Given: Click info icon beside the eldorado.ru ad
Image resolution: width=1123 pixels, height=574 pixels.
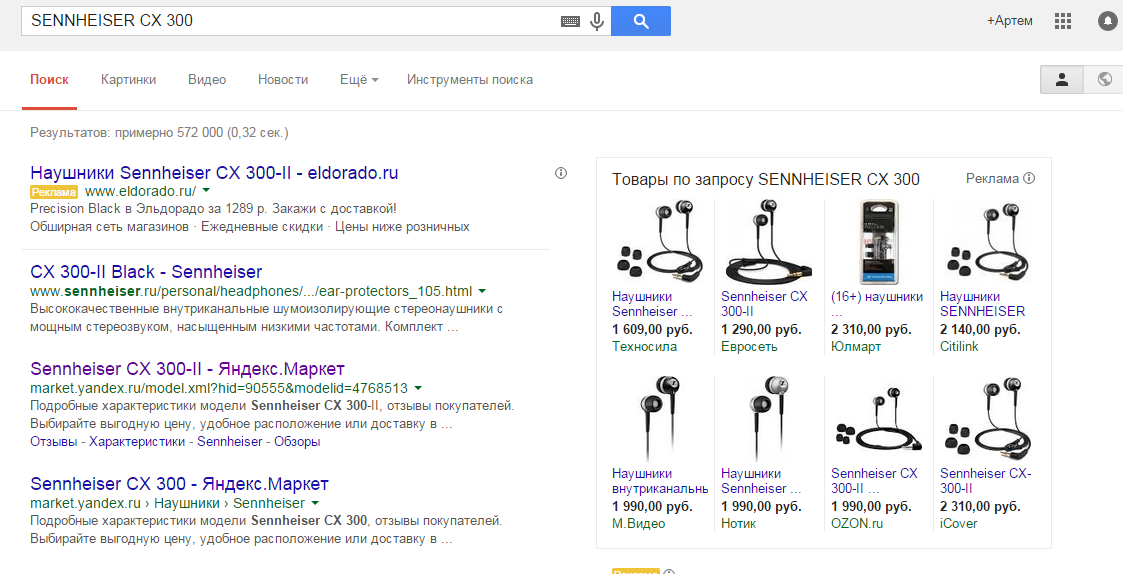Looking at the screenshot, I should click(x=561, y=173).
